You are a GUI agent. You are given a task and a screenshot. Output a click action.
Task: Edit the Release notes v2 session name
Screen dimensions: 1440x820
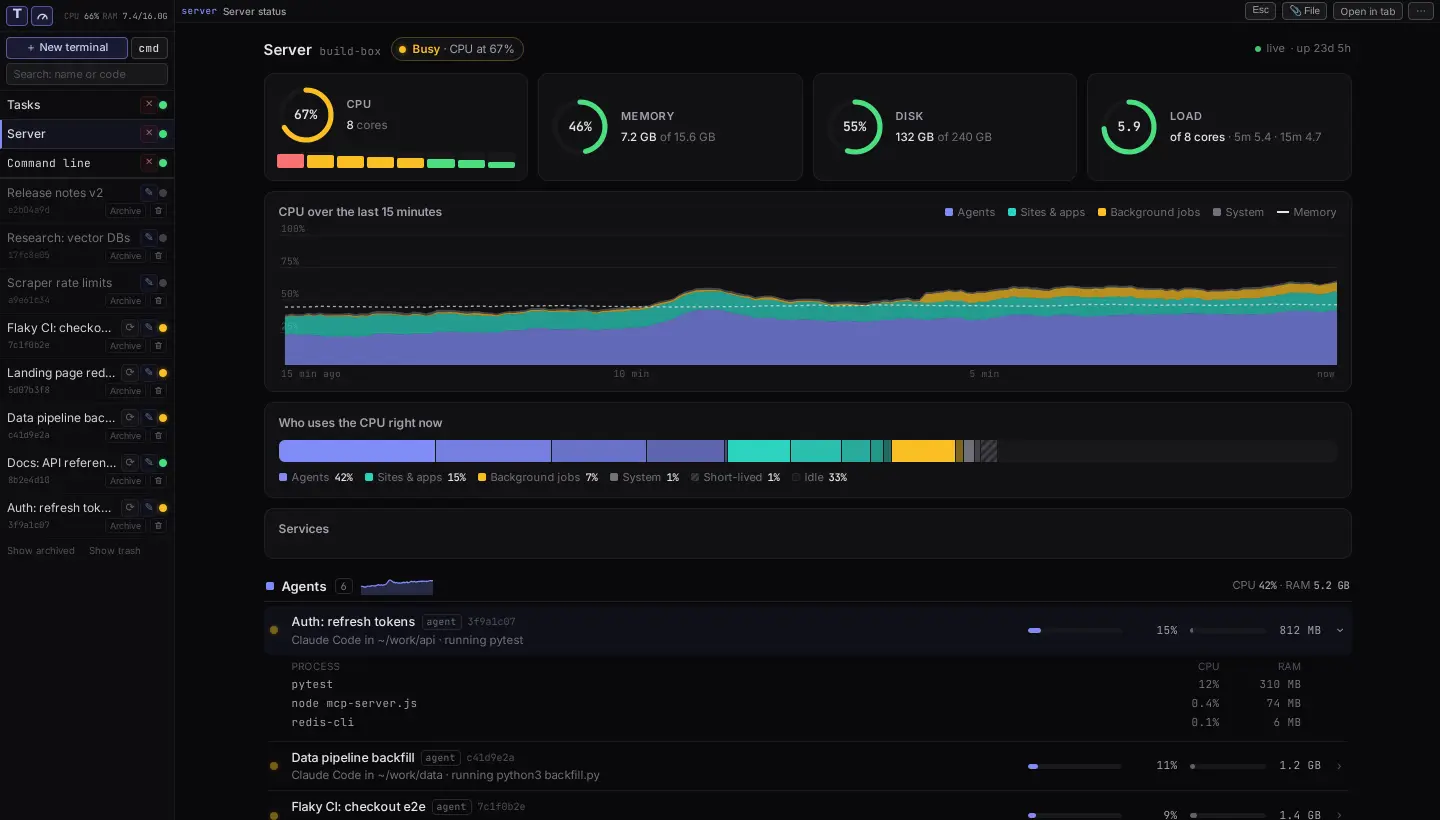(149, 193)
